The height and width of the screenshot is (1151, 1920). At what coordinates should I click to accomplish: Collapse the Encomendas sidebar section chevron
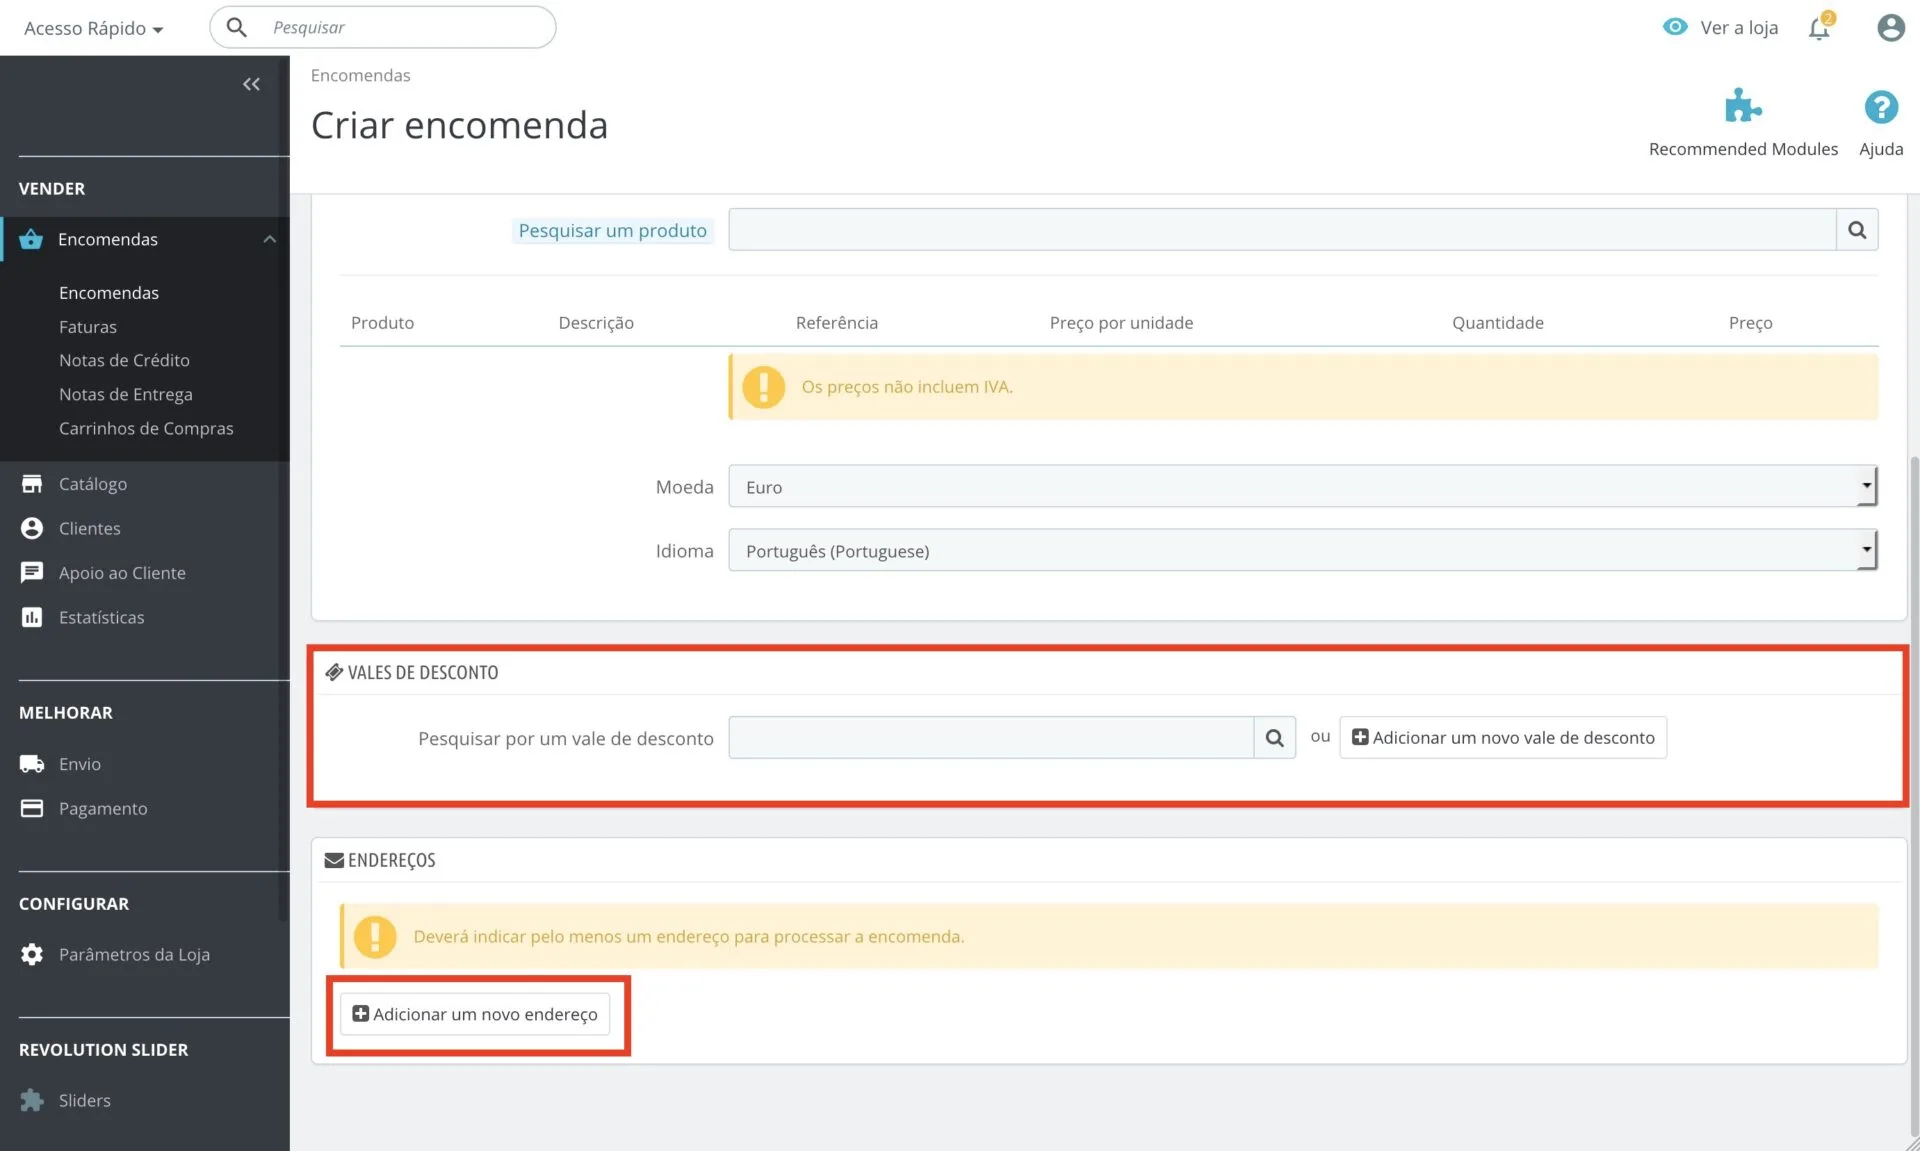tap(269, 239)
